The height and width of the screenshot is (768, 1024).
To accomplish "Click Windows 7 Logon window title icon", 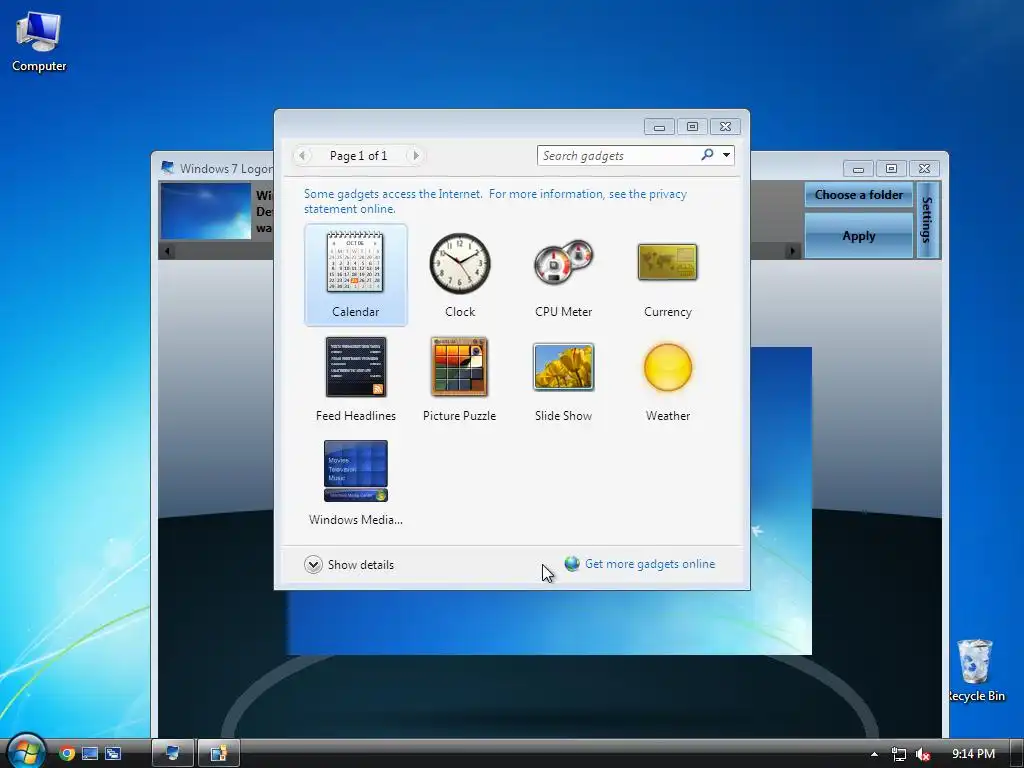I will tap(167, 168).
